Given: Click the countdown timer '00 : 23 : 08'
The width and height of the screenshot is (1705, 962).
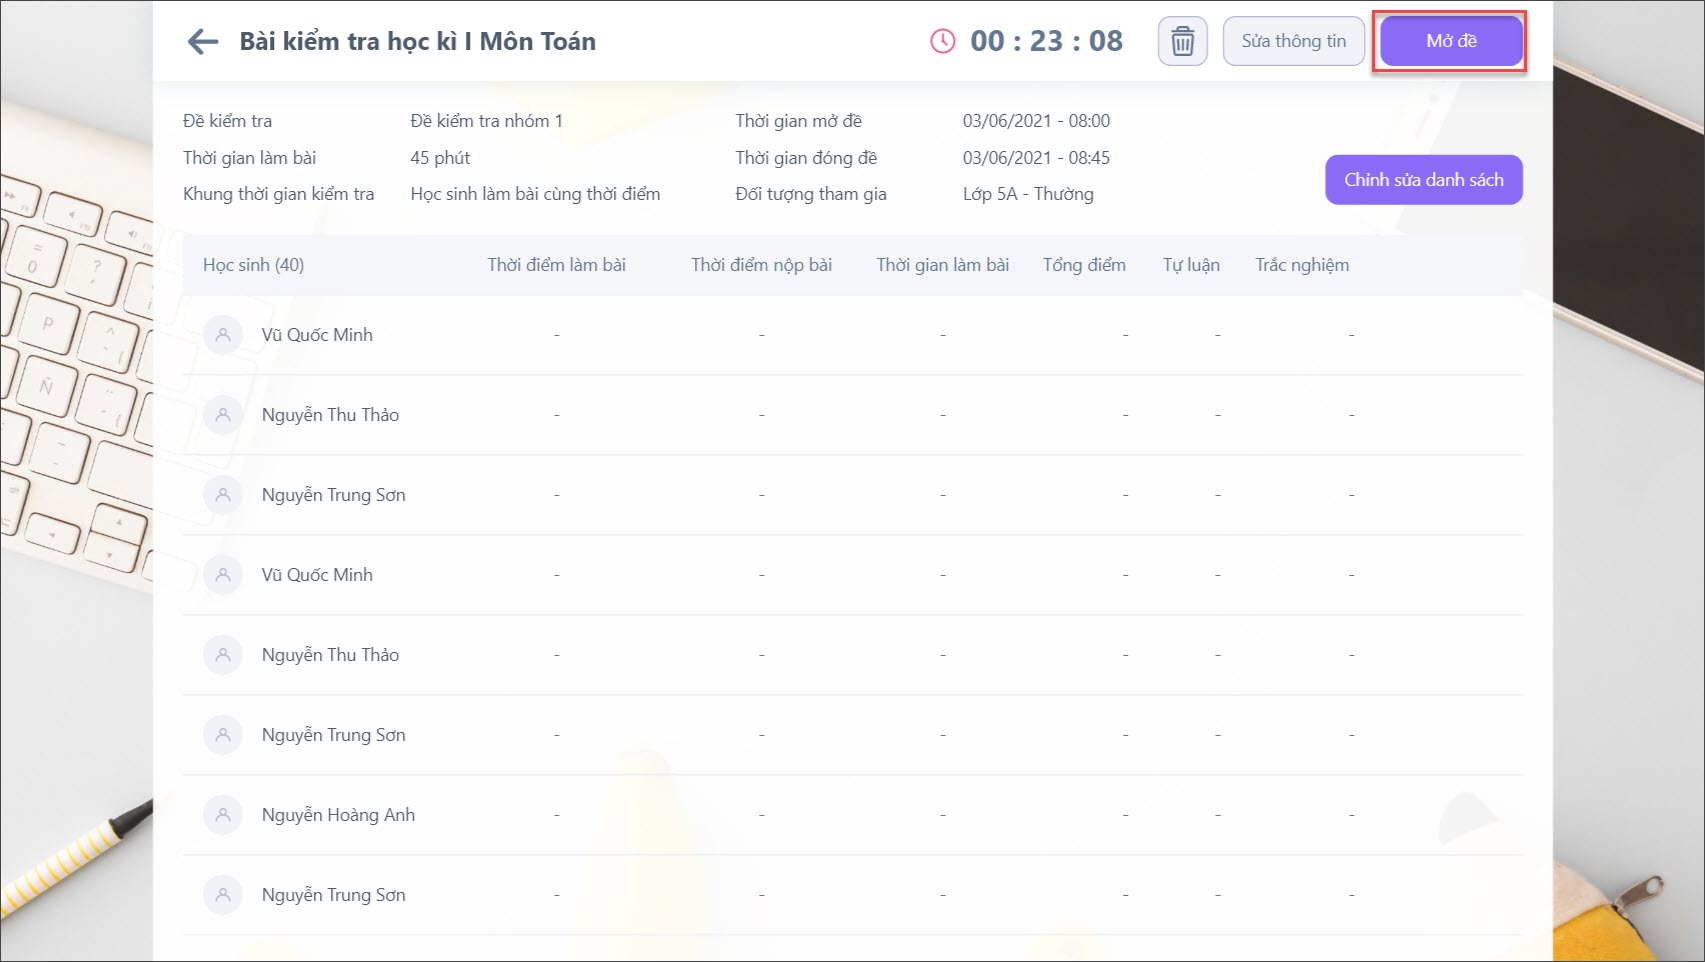Looking at the screenshot, I should [1046, 41].
